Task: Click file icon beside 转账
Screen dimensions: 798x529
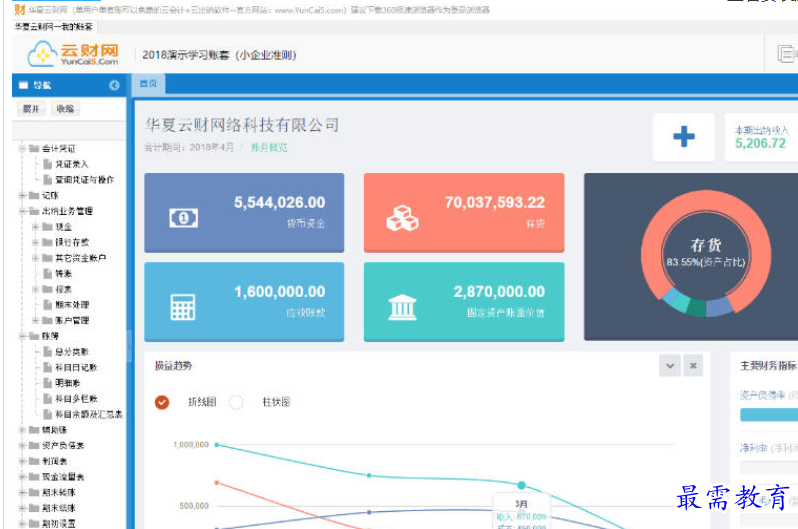Action: 48,273
